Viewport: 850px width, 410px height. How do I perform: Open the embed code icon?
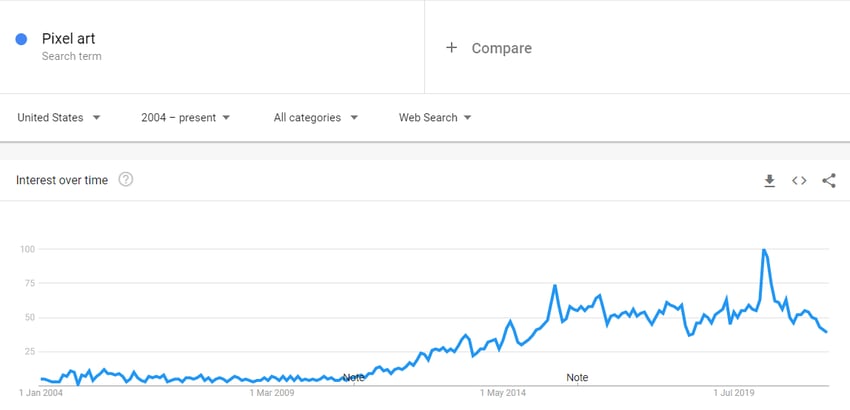coord(799,181)
